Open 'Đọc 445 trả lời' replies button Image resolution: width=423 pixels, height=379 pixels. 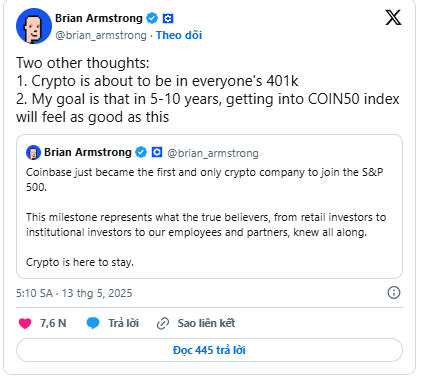coord(209,350)
